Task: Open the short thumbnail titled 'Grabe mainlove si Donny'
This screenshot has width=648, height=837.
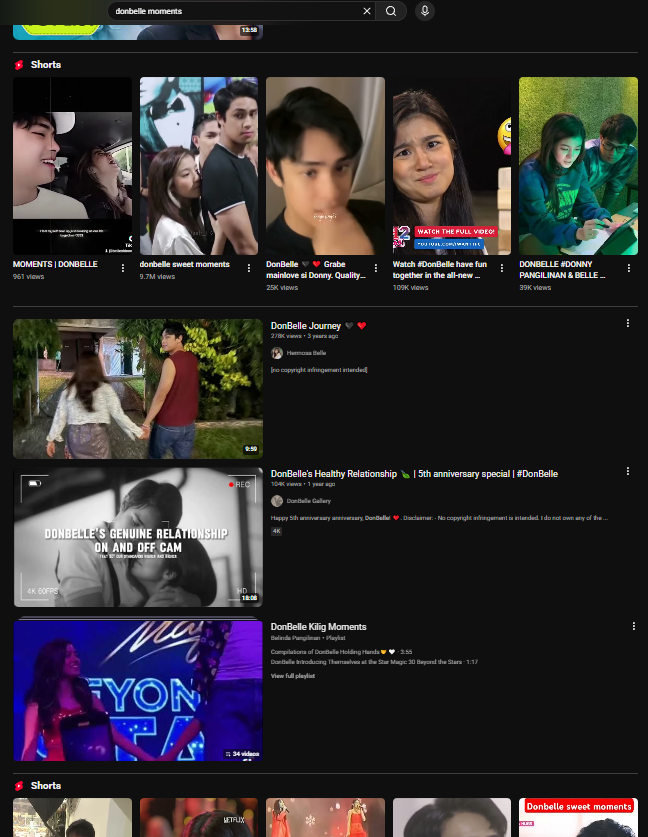Action: [x=325, y=166]
